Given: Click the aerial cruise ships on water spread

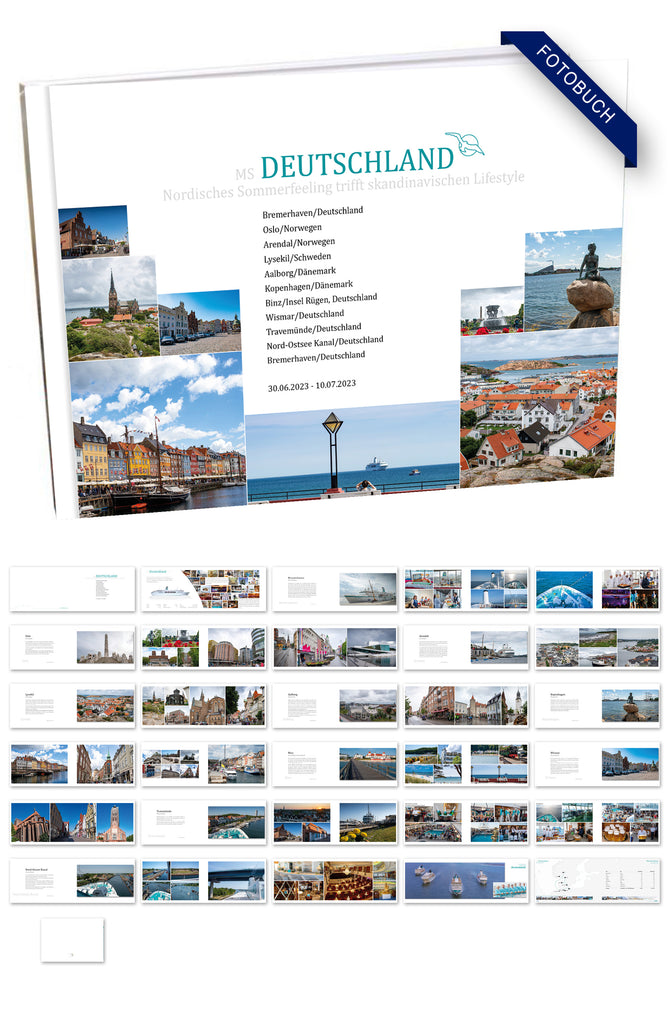Looking at the screenshot, I should pos(466,880).
